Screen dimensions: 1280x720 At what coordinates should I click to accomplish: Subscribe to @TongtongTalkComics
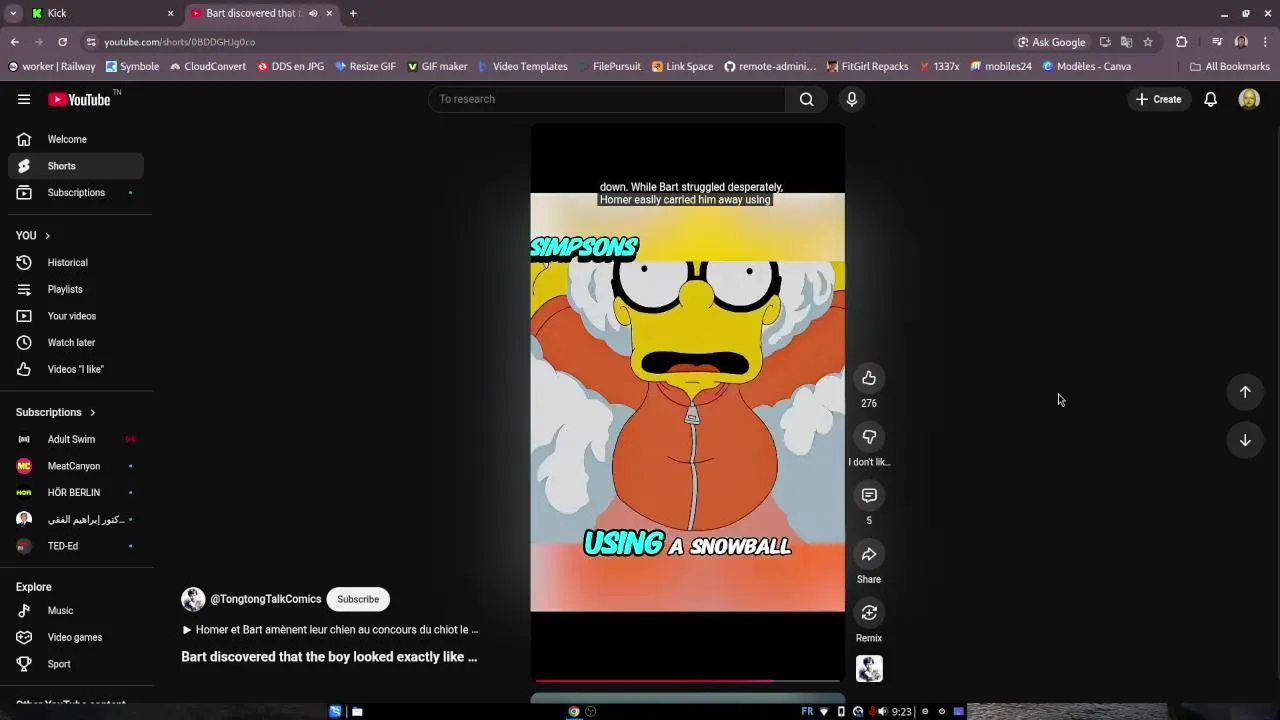(358, 599)
